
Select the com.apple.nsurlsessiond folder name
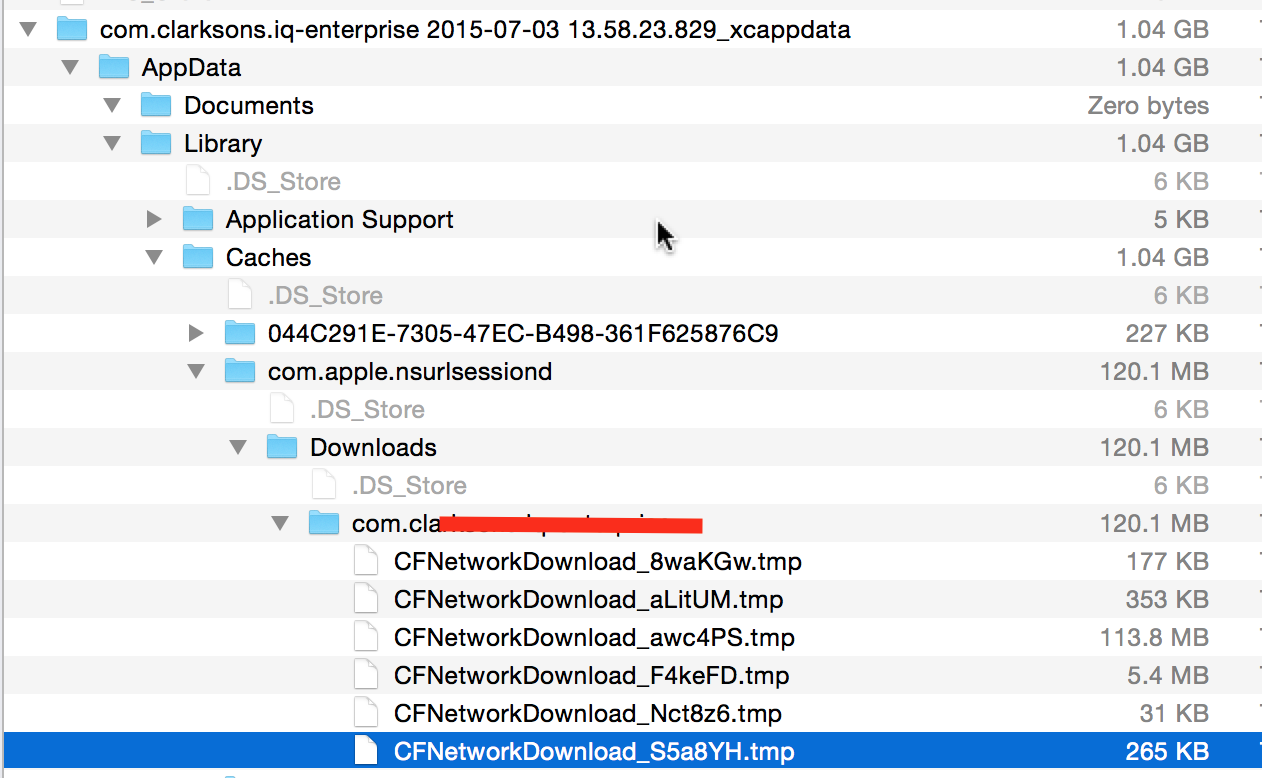click(x=410, y=372)
